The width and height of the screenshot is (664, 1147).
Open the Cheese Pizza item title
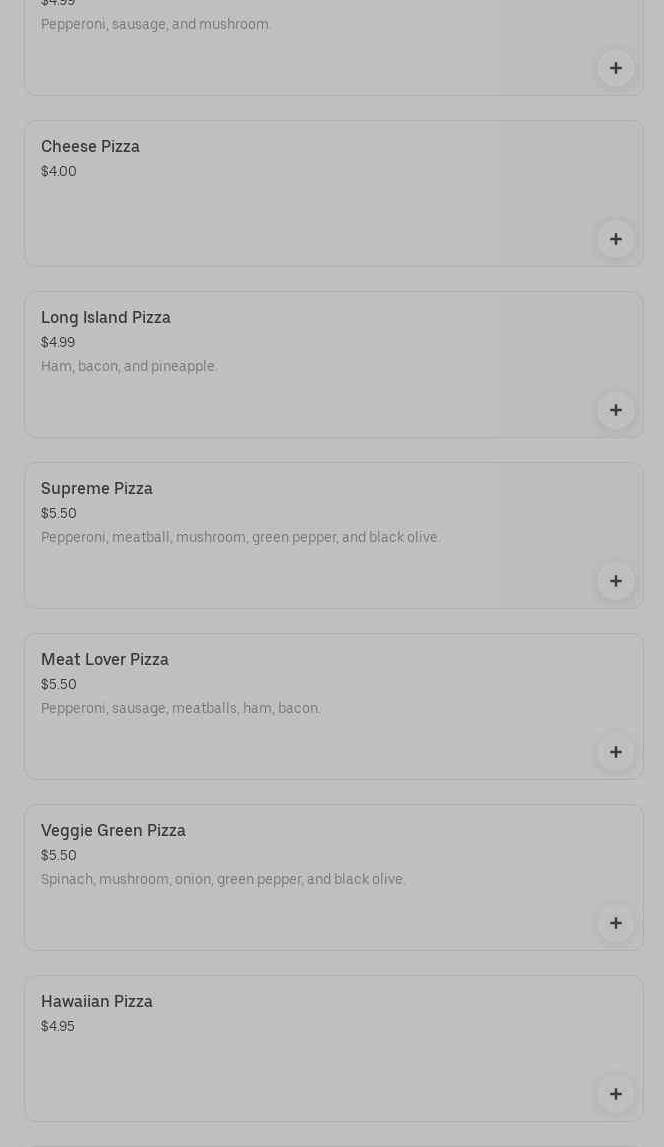90,147
